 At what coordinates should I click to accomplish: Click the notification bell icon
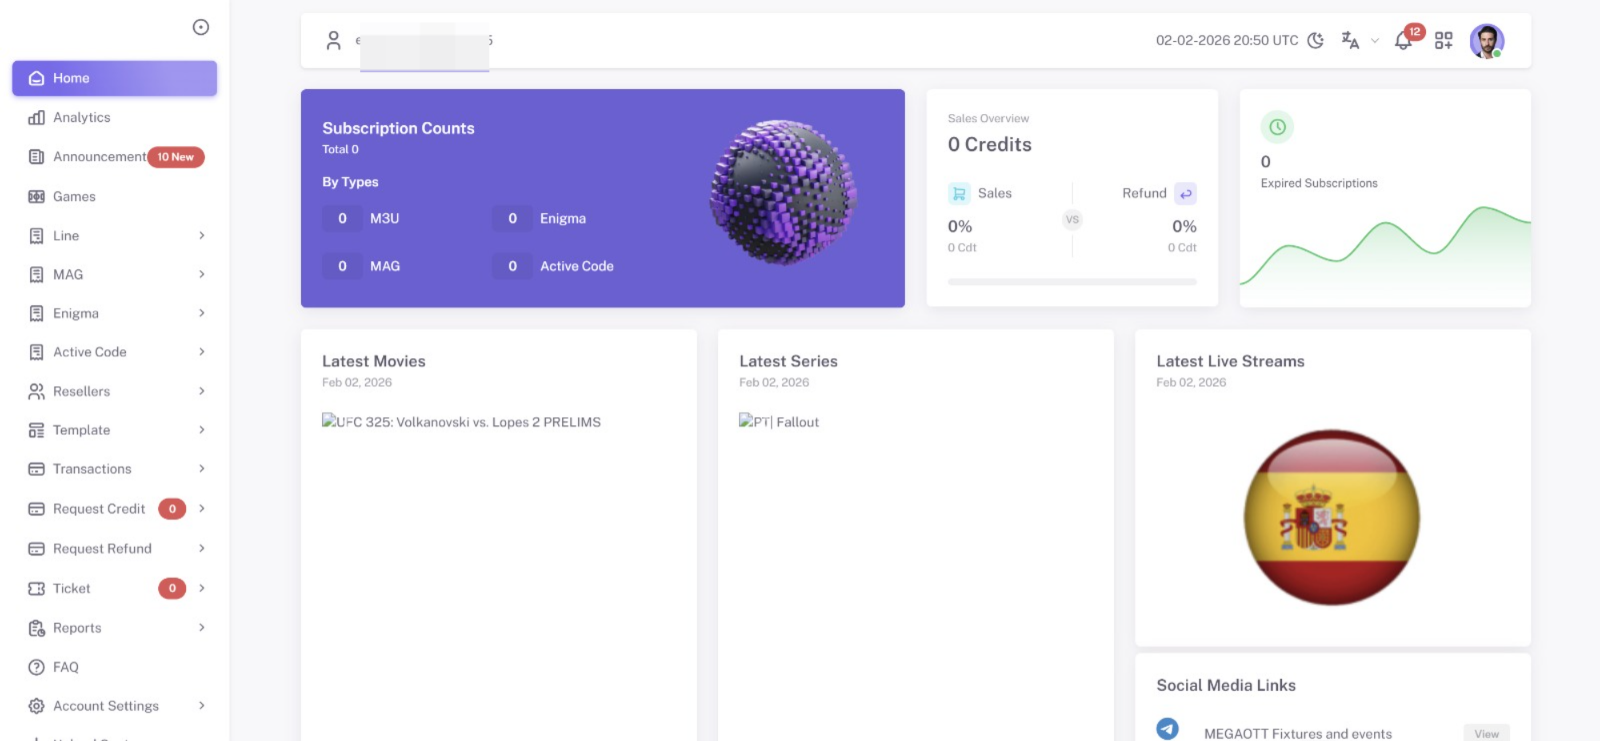1403,41
